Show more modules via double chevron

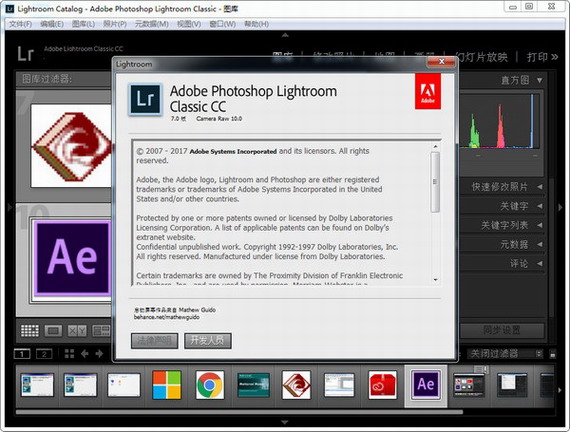pyautogui.click(x=554, y=57)
